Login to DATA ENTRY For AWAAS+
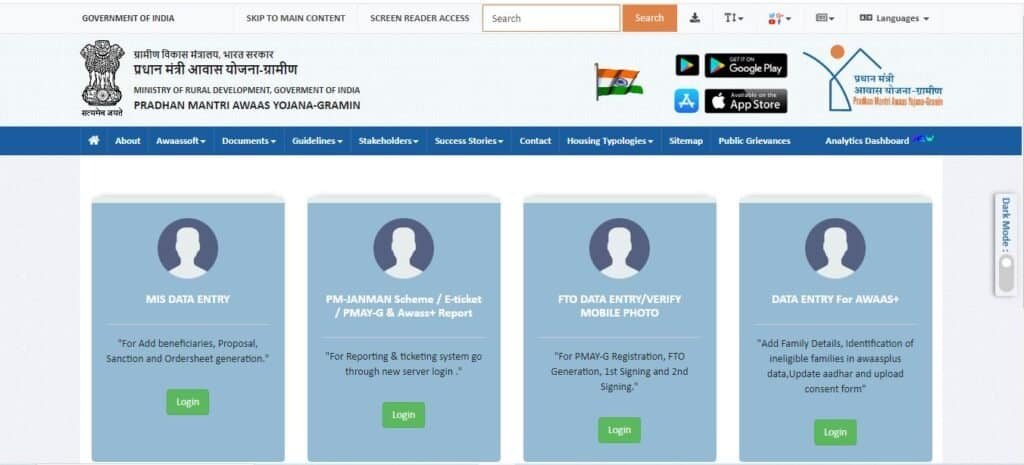Viewport: 1024px width, 465px height. point(835,432)
